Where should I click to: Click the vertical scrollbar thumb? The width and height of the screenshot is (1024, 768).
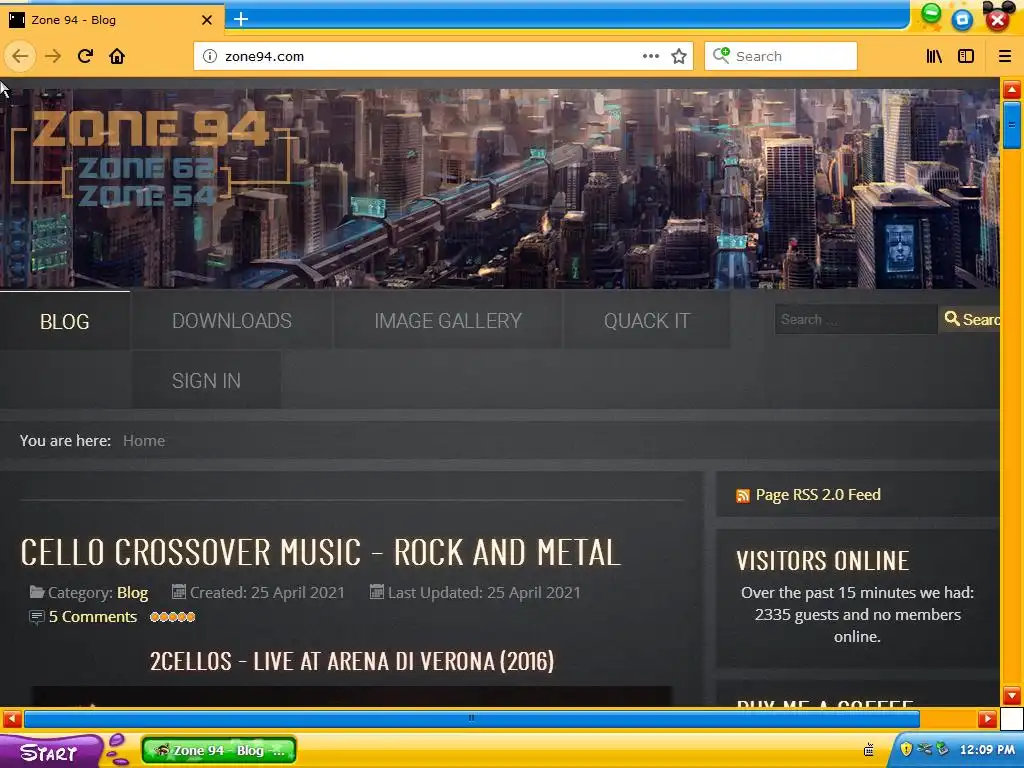(1012, 125)
